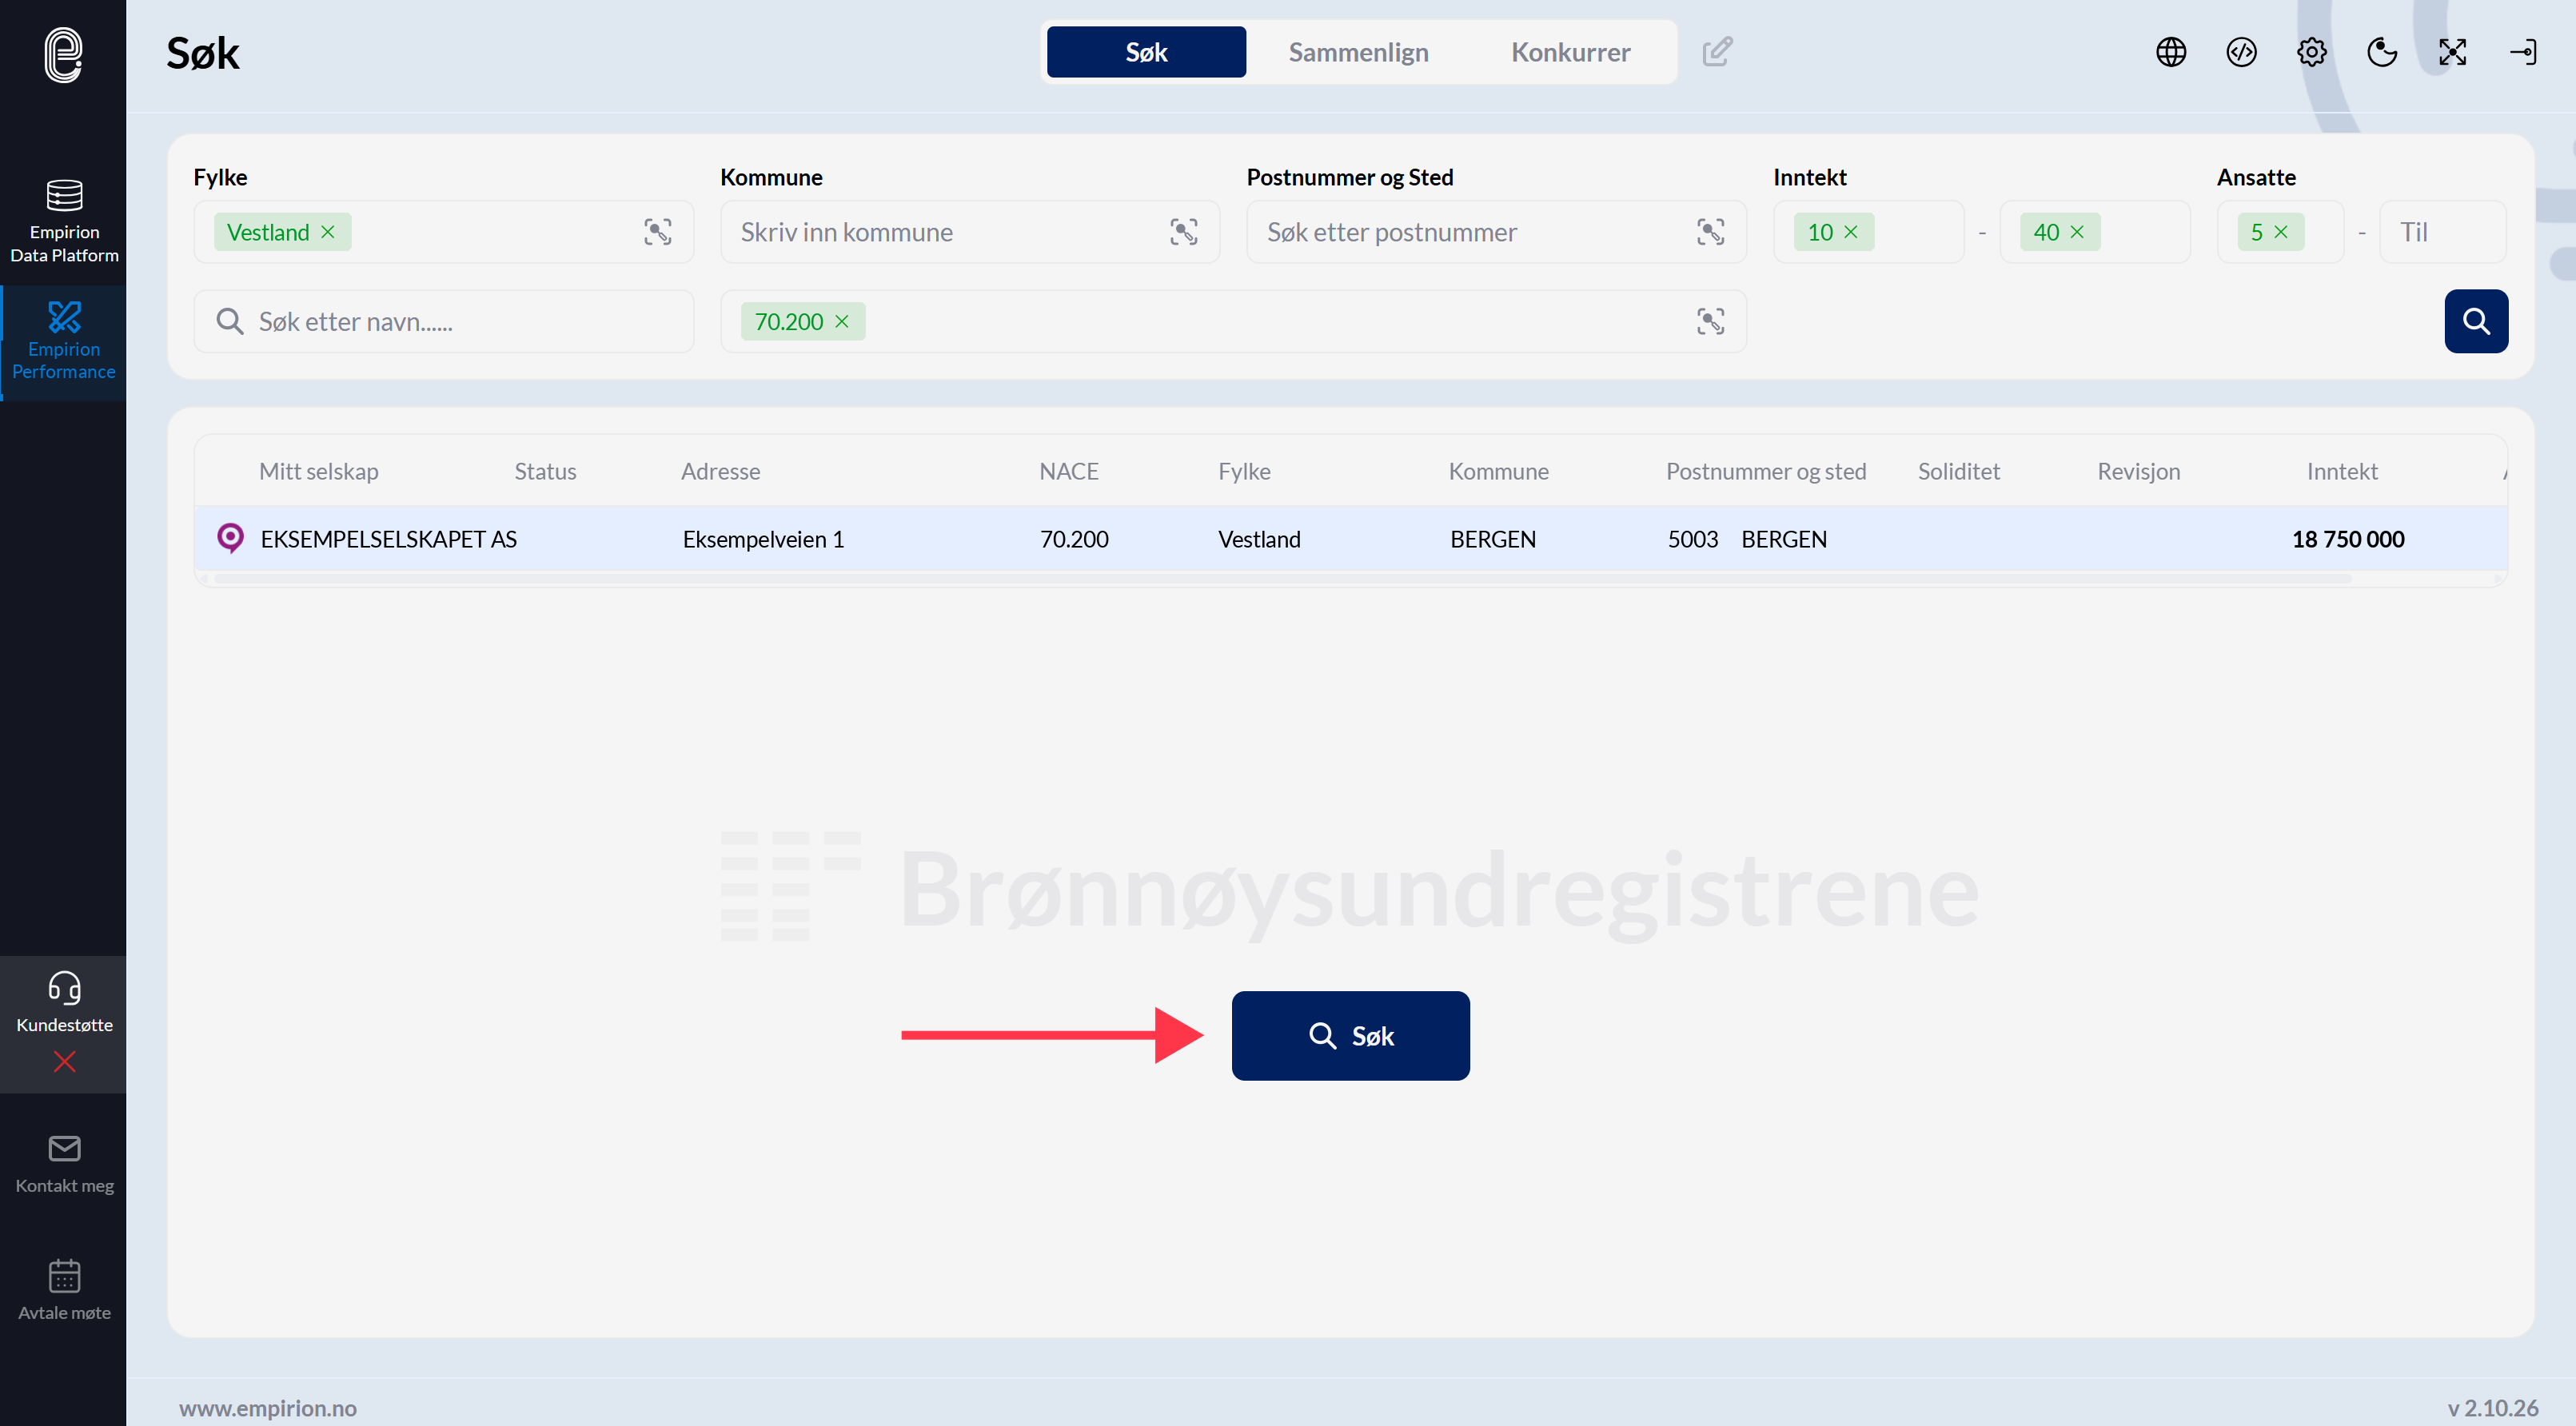The width and height of the screenshot is (2576, 1426).
Task: Select Empirion Performance in sidebar
Action: click(64, 341)
